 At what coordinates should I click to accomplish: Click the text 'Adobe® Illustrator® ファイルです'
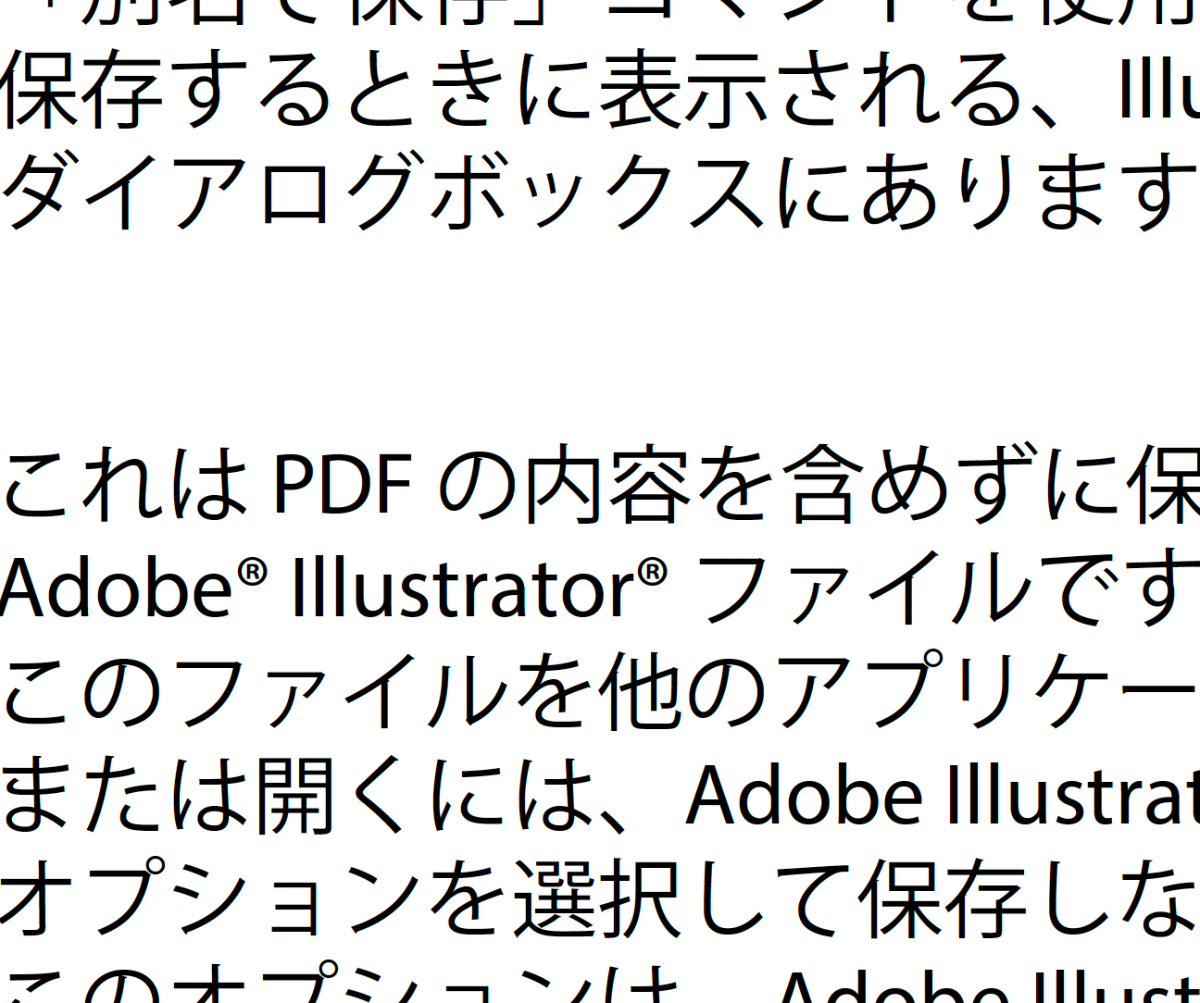600,590
